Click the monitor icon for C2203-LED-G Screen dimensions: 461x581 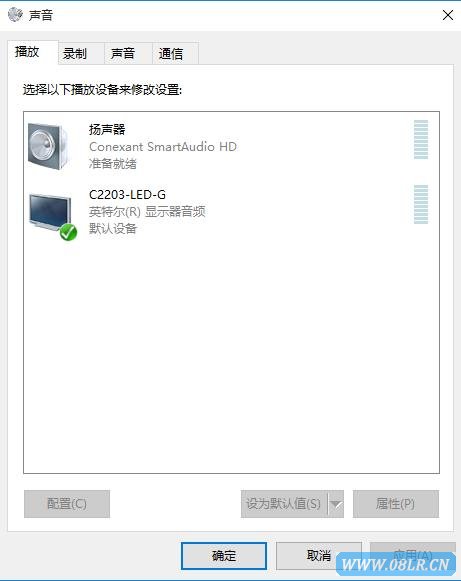50,213
